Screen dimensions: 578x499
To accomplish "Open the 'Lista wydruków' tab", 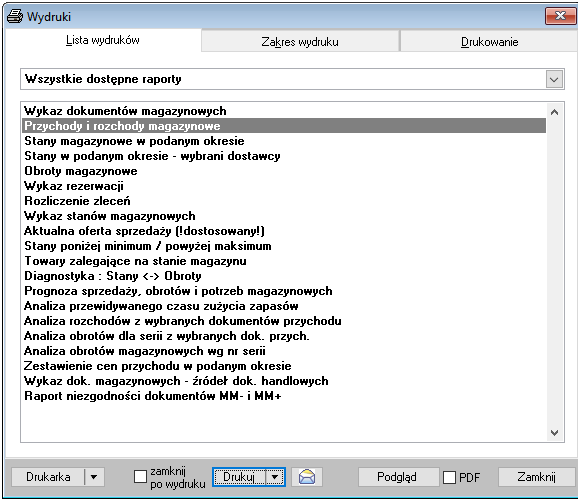I will click(x=103, y=40).
